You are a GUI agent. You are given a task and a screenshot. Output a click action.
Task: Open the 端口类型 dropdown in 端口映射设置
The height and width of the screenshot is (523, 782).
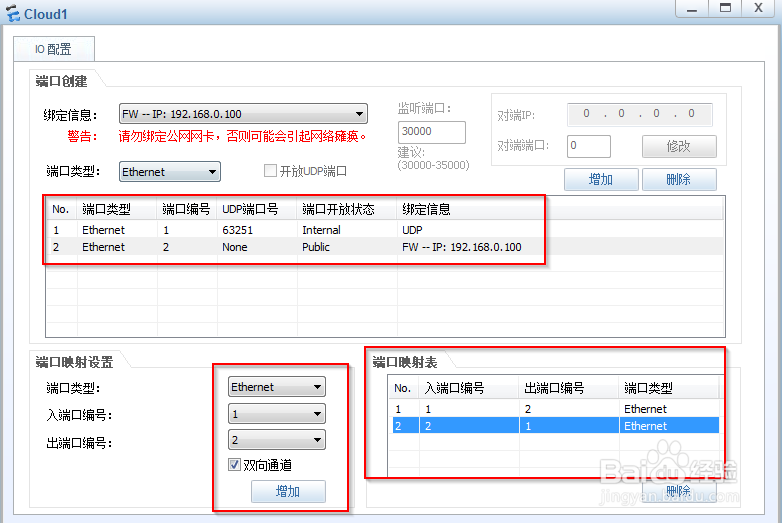click(x=277, y=387)
